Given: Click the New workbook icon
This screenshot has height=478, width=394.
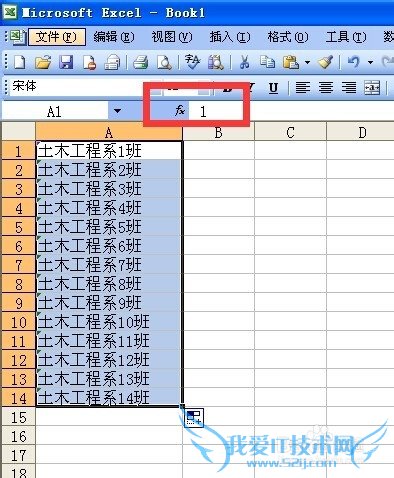Looking at the screenshot, I should click(x=20, y=62).
